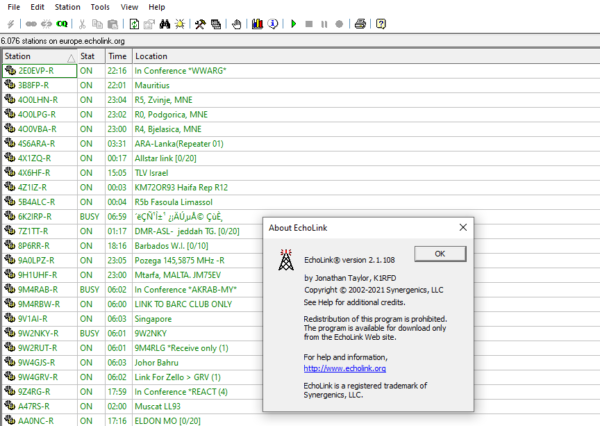Click the Copy toolbar icon
The height and width of the screenshot is (426, 600).
98,24
